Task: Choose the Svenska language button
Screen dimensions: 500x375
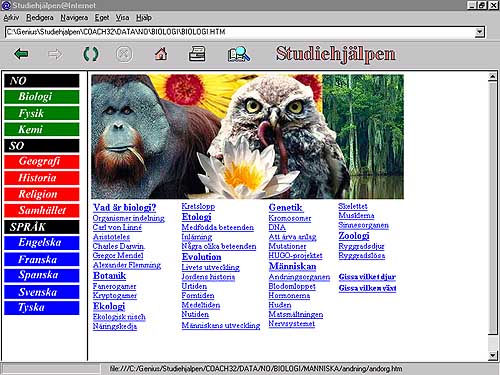Action: pyautogui.click(x=42, y=292)
